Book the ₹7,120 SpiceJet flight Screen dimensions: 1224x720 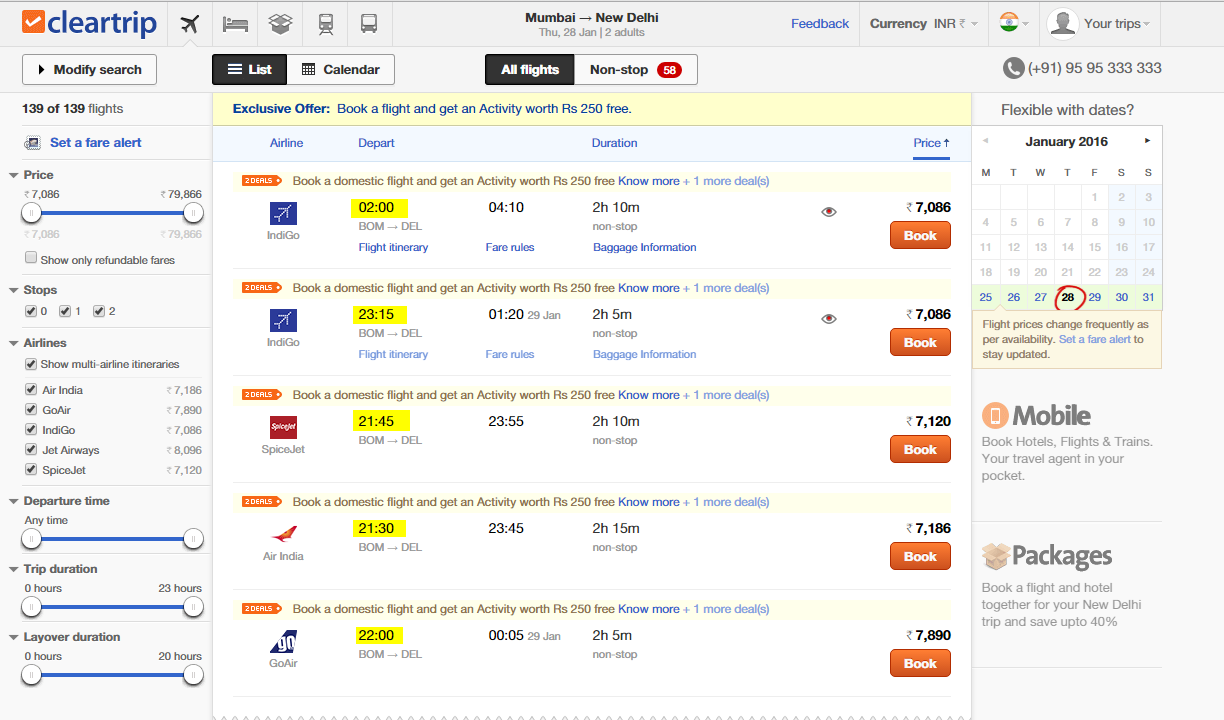(x=920, y=449)
